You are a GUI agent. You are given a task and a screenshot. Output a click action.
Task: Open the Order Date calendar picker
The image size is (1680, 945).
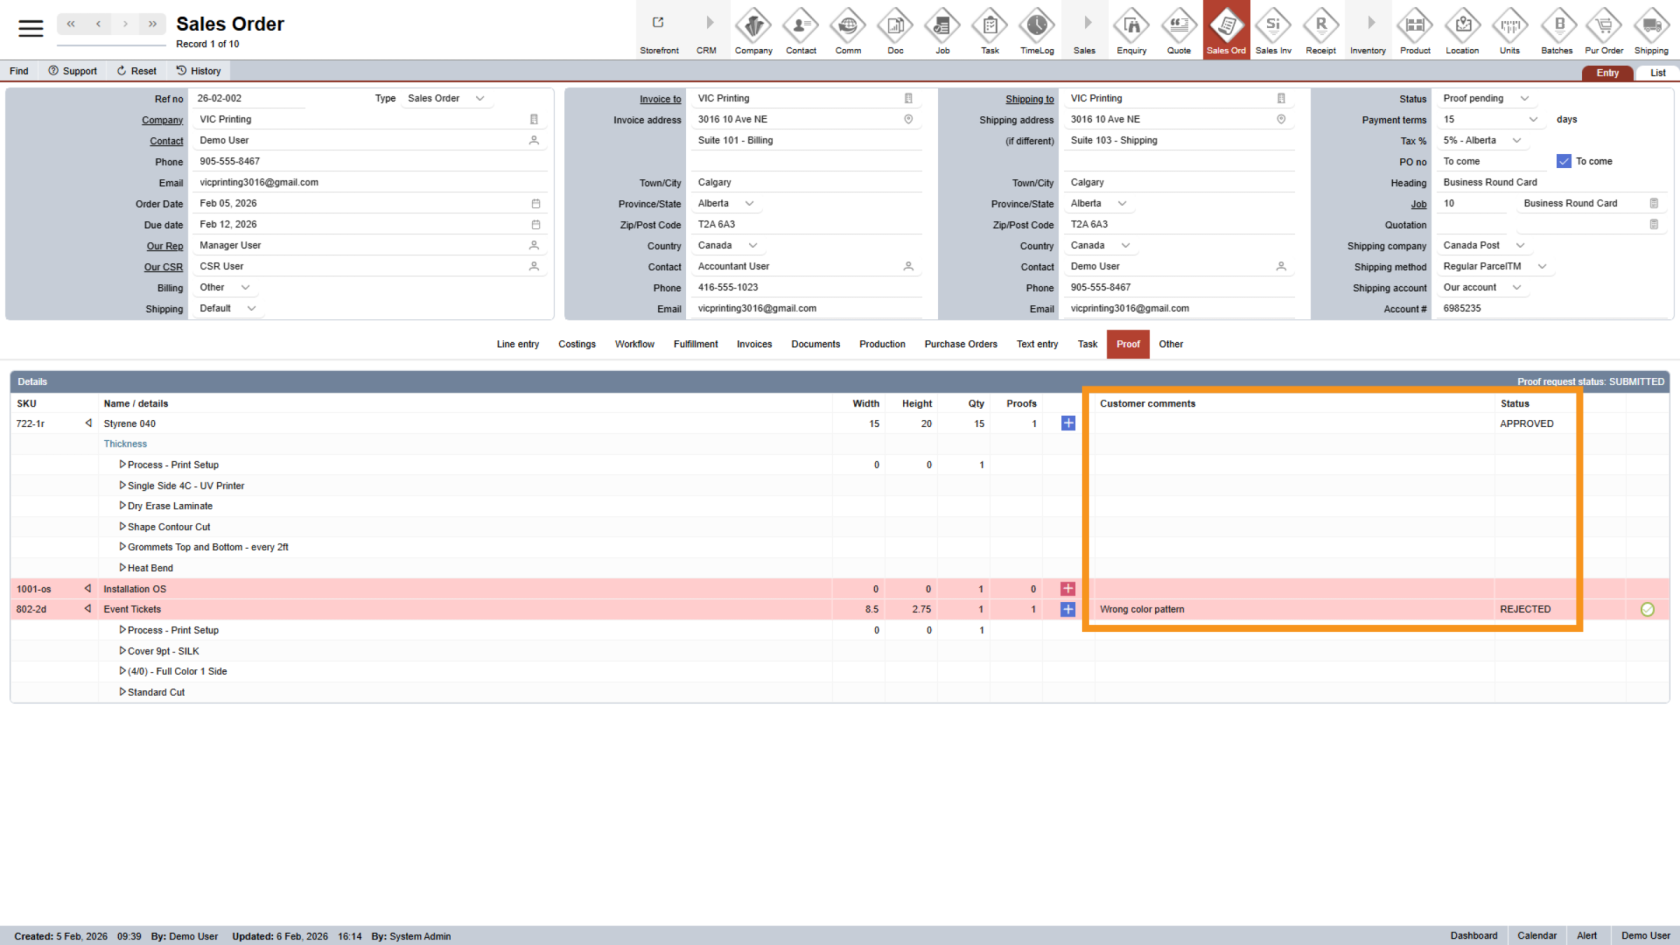(535, 204)
